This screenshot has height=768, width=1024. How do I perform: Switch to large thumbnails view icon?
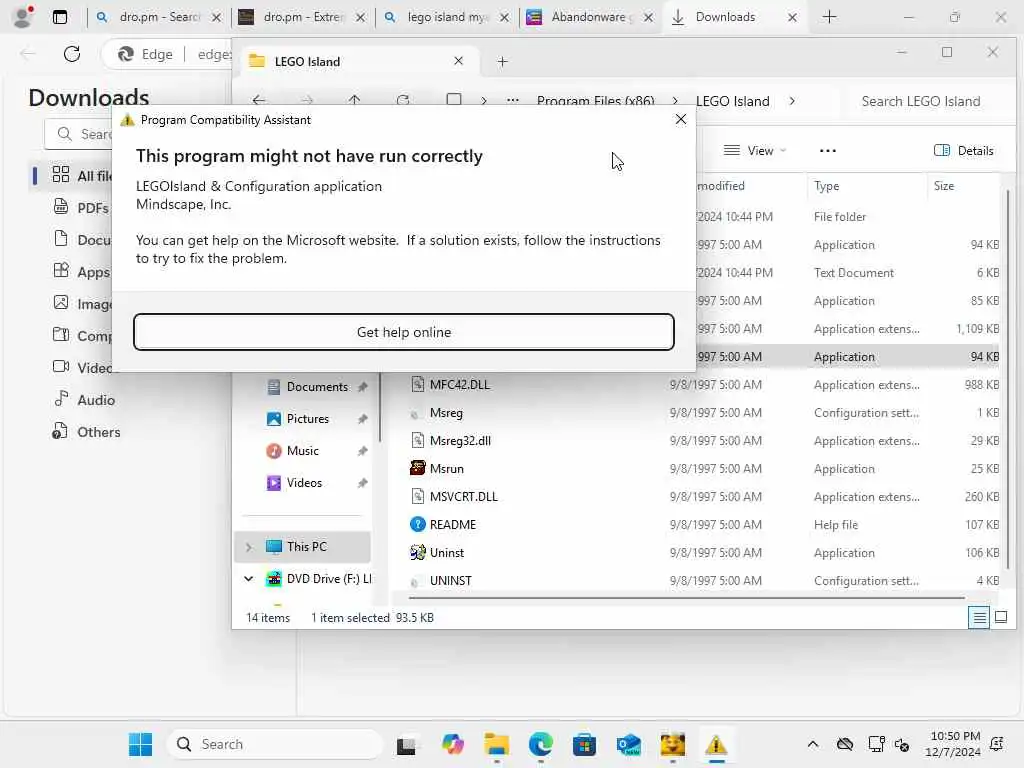click(1000, 617)
